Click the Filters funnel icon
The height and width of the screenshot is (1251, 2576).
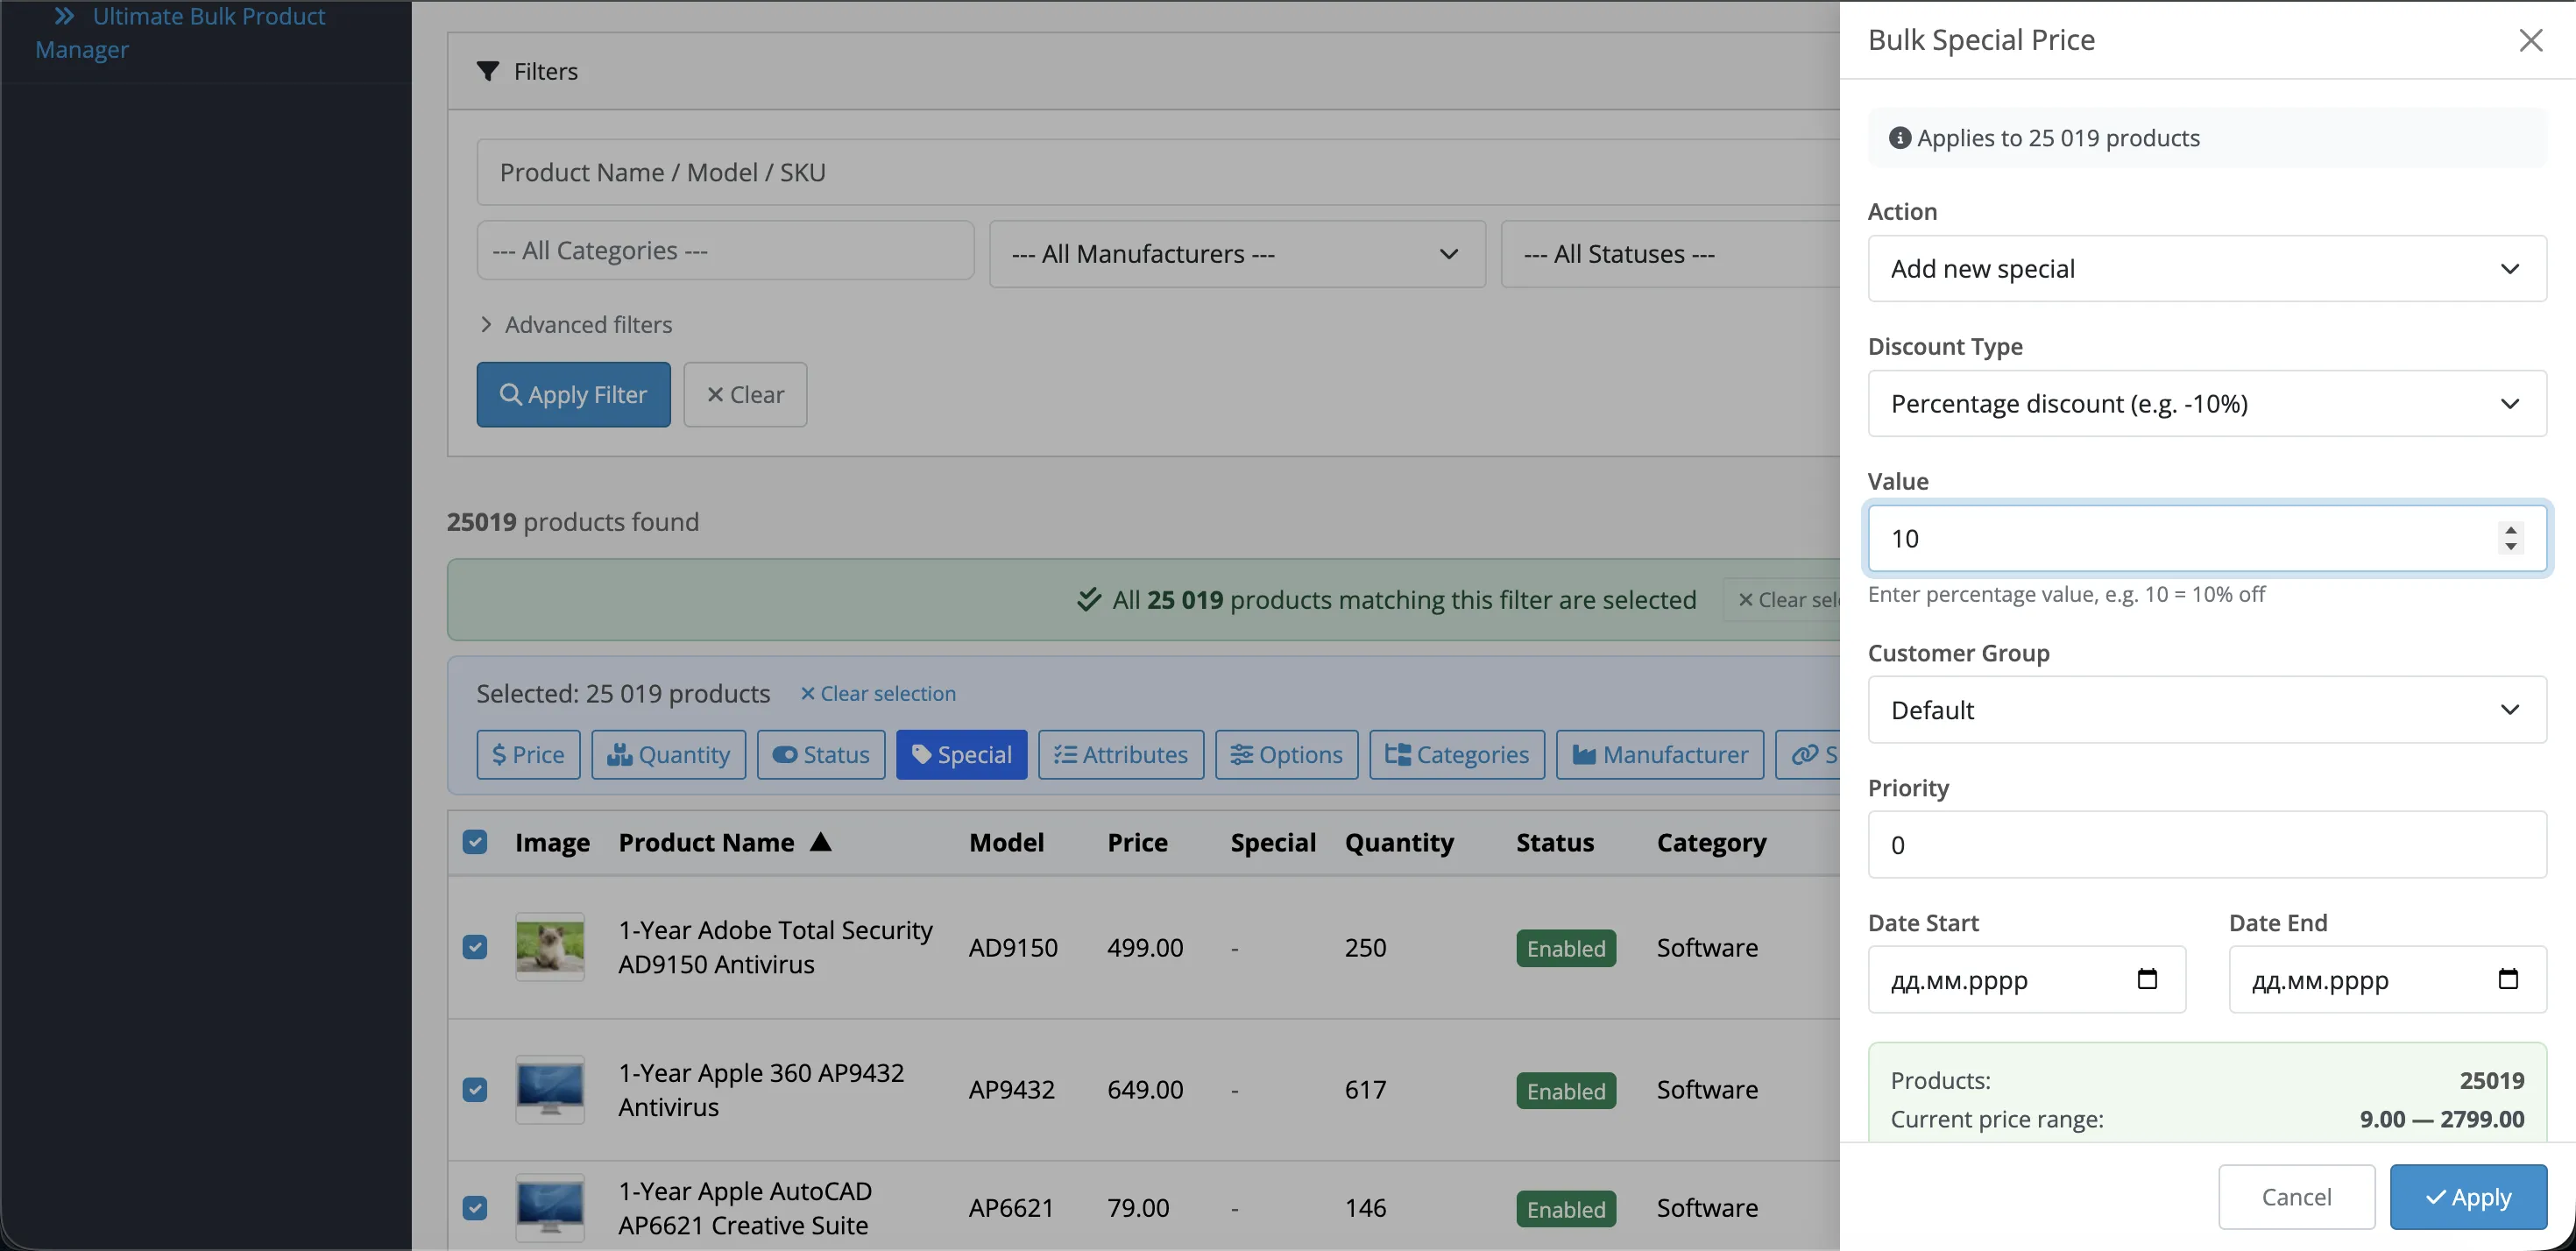[x=487, y=71]
